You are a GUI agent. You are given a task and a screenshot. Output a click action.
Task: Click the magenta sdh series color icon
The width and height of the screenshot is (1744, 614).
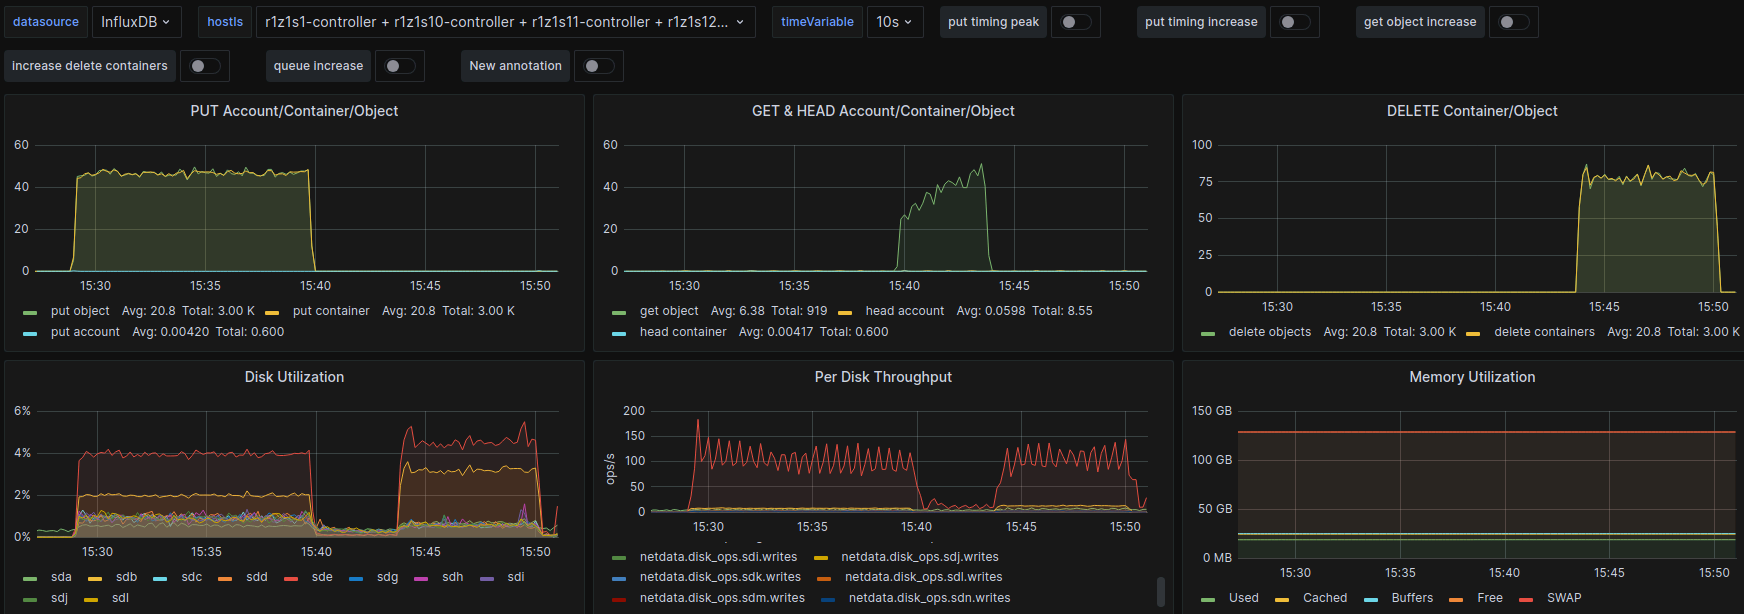pos(421,578)
